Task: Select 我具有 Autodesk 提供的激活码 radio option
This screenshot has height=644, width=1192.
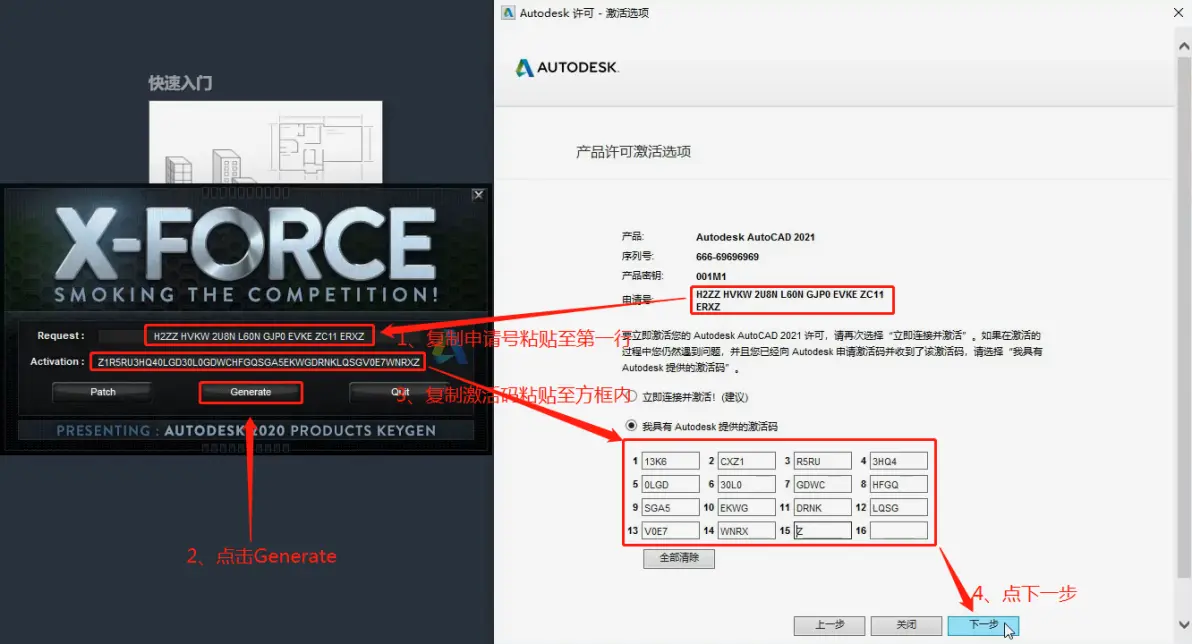Action: coord(631,426)
